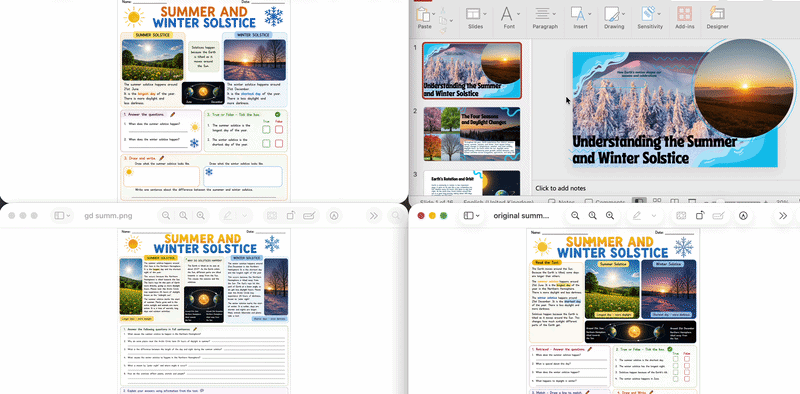Expand the Sensitivity dropdown arrow
The image size is (800, 394).
659,14
